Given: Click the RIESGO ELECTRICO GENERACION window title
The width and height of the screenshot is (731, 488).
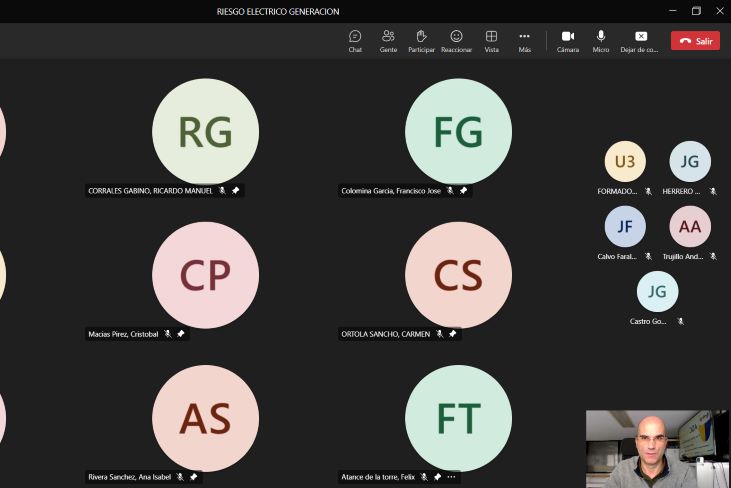Looking at the screenshot, I should 278,12.
